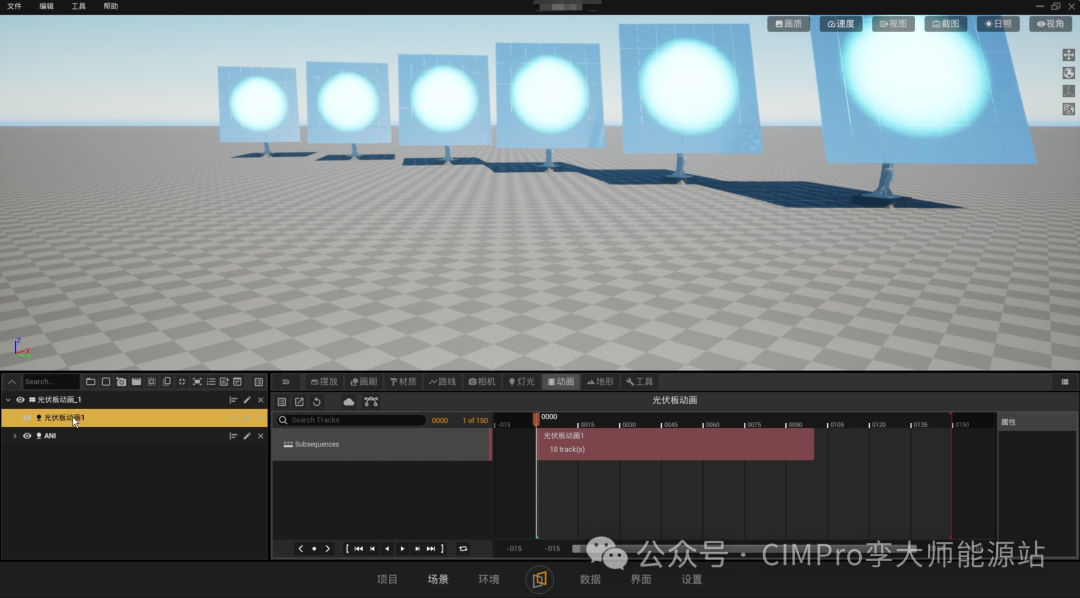Click the panel layout icon at far right of tabs
The image size is (1080, 598).
(x=1065, y=382)
